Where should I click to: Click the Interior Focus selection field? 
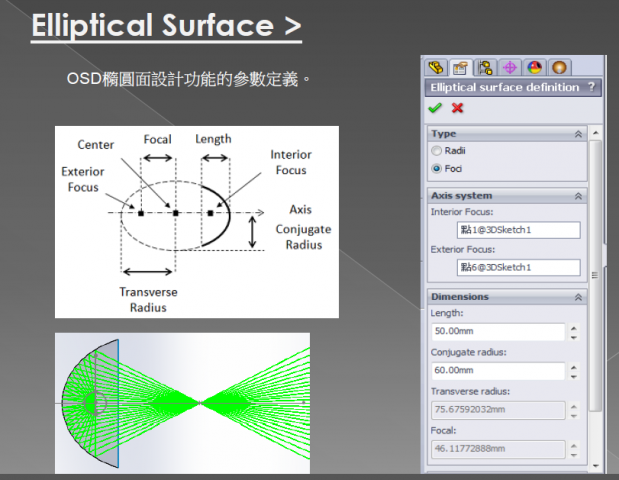(518, 230)
